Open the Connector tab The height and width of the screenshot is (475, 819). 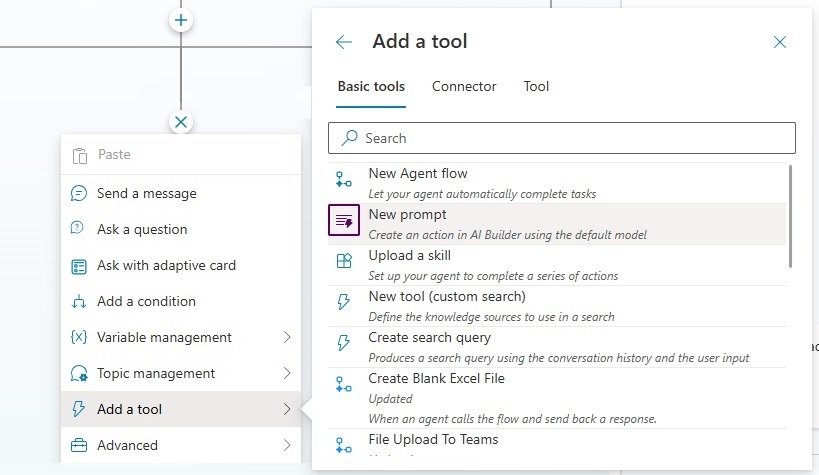[x=464, y=86]
